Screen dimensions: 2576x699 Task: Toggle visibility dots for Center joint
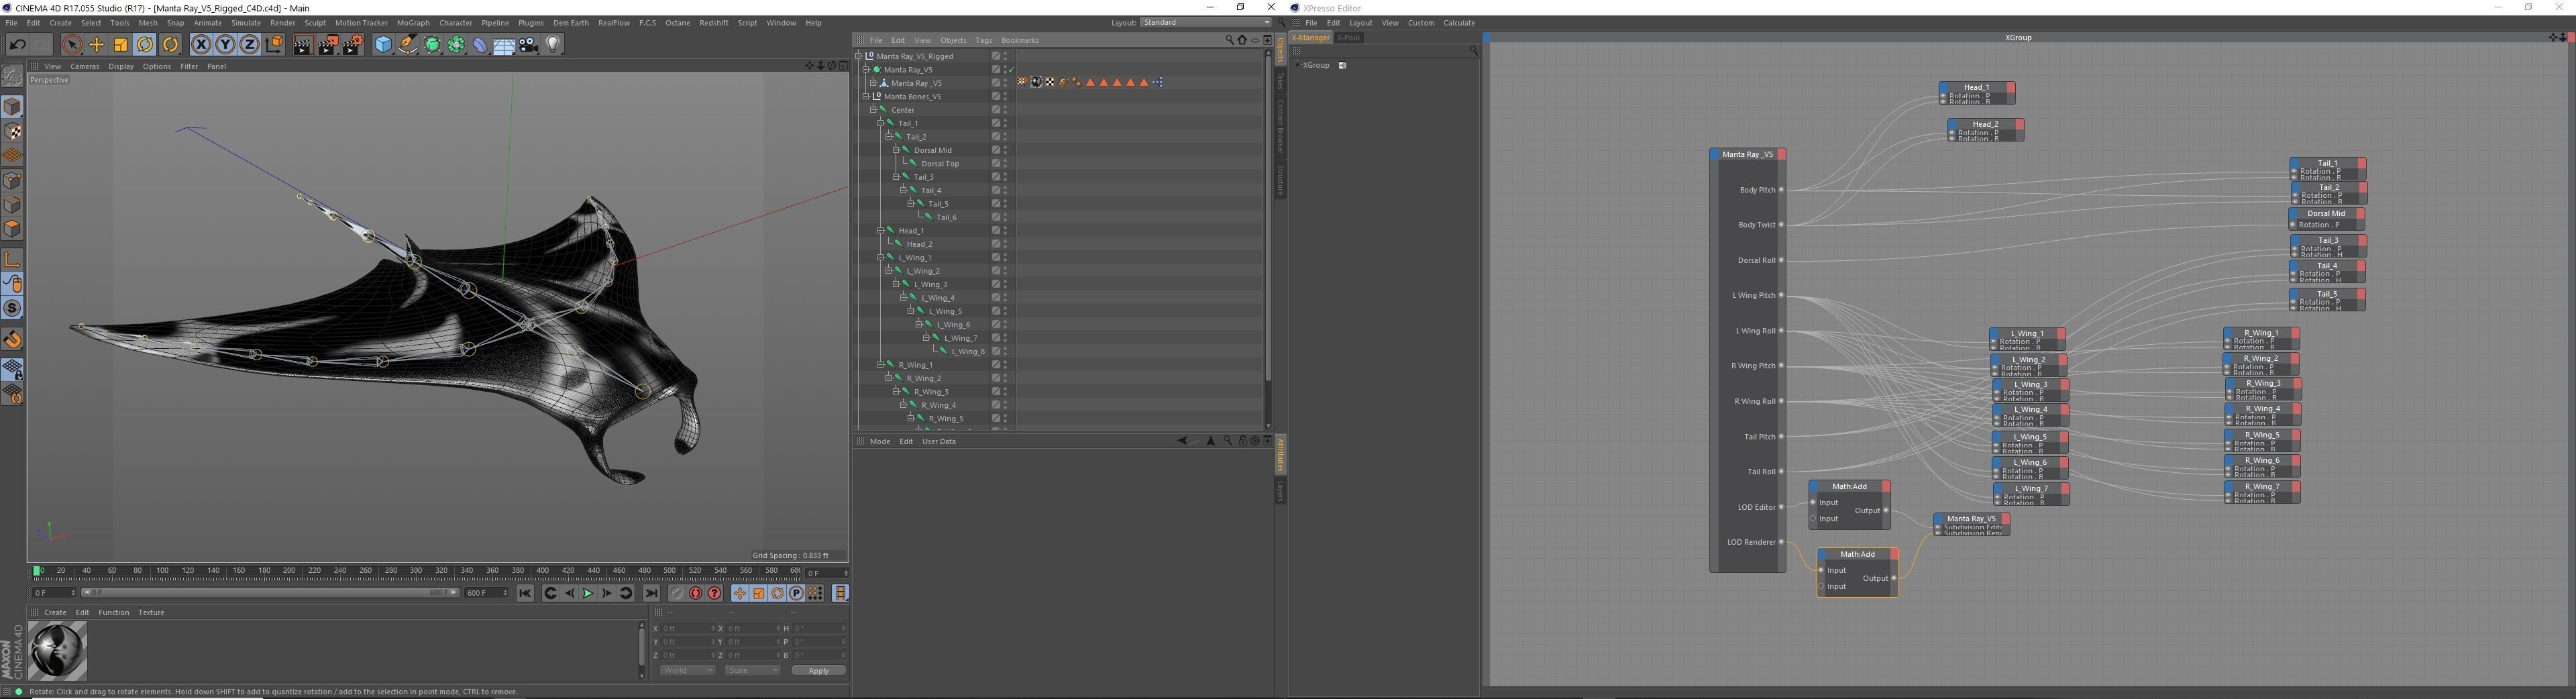tap(1005, 110)
